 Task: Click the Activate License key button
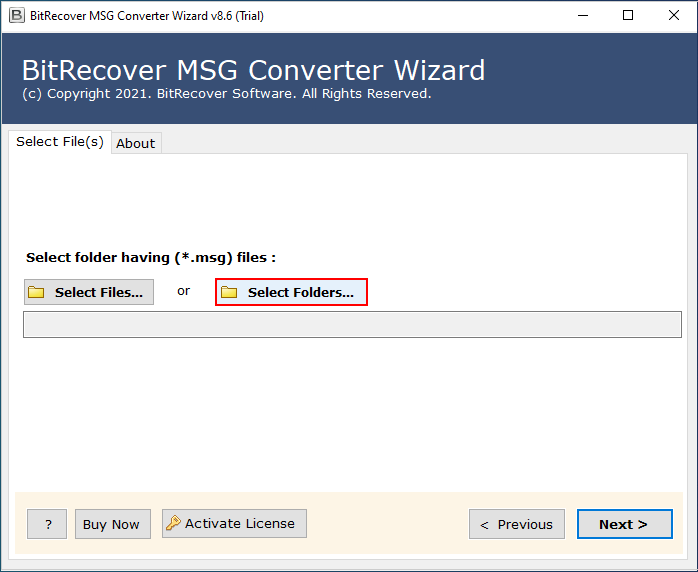234,523
